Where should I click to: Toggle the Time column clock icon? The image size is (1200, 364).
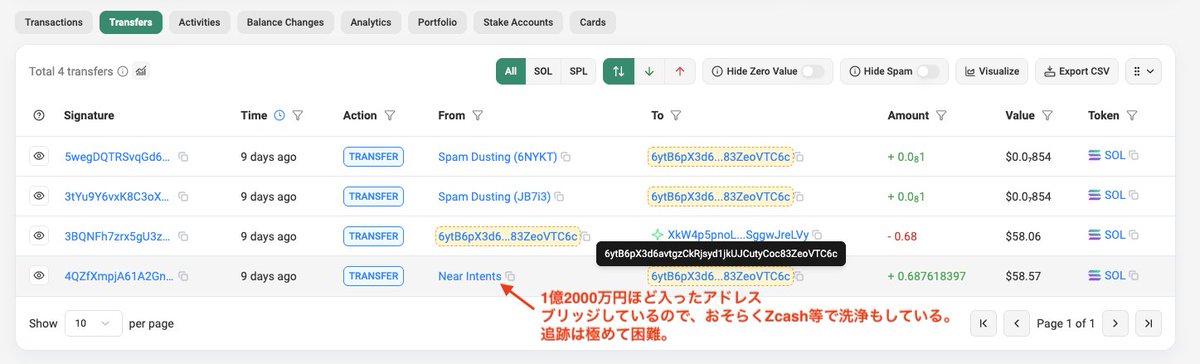tap(279, 116)
